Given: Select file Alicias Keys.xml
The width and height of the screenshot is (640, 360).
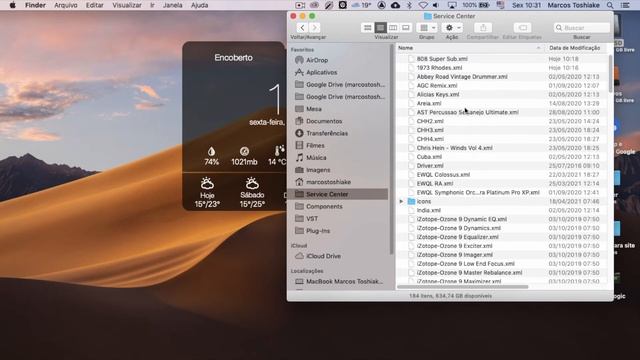Looking at the screenshot, I should point(438,94).
